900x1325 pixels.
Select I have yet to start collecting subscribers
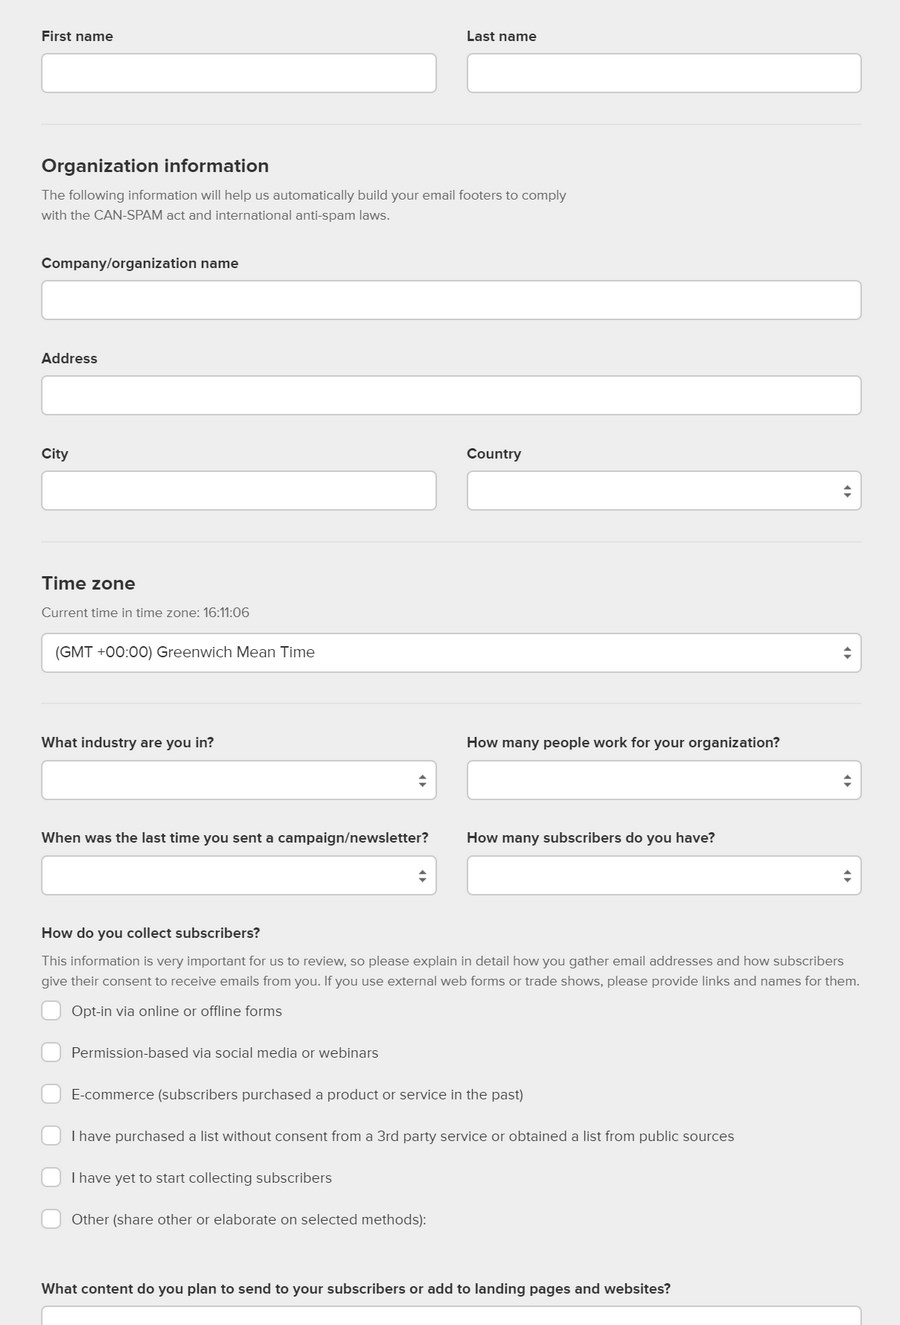click(x=51, y=1177)
